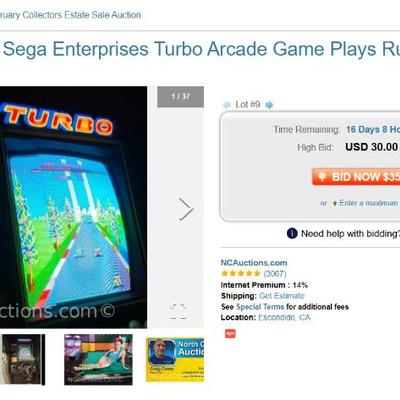This screenshot has width=400, height=400.
Task: Open the NCAuctions.com seller link
Action: [254, 263]
